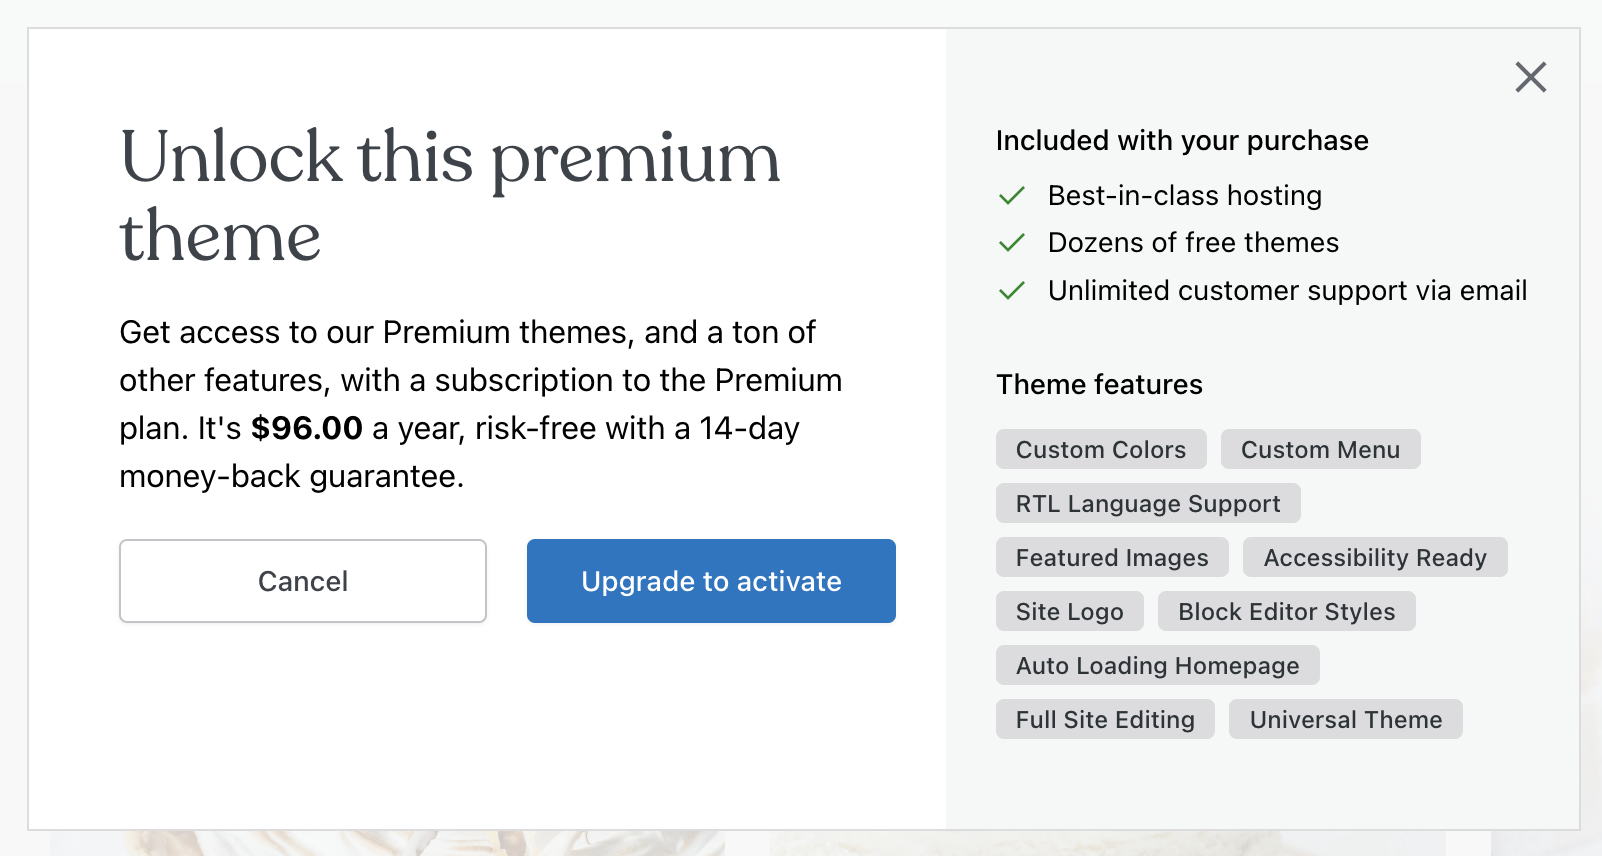Click the checkmark beside Unlimited customer support
The width and height of the screenshot is (1602, 856).
(x=1012, y=291)
